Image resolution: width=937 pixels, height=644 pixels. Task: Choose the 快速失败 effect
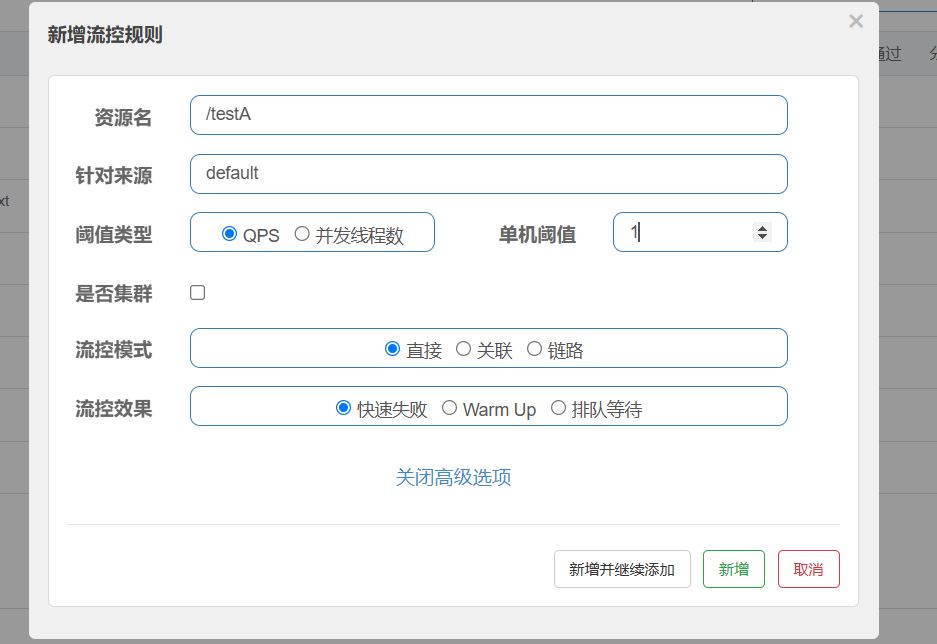[344, 408]
